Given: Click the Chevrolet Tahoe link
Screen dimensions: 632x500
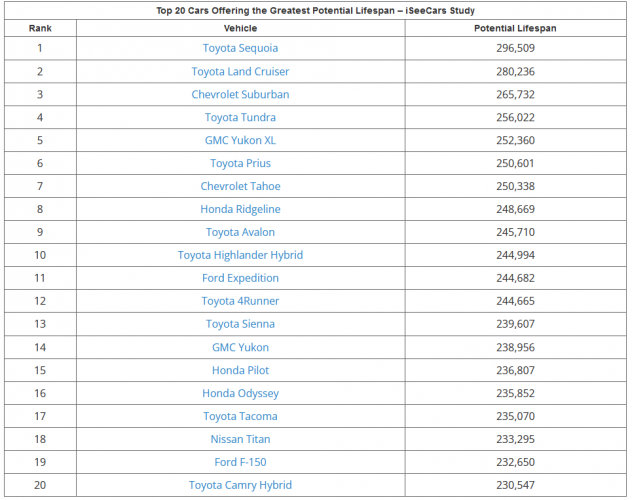Looking at the screenshot, I should pos(240,186).
